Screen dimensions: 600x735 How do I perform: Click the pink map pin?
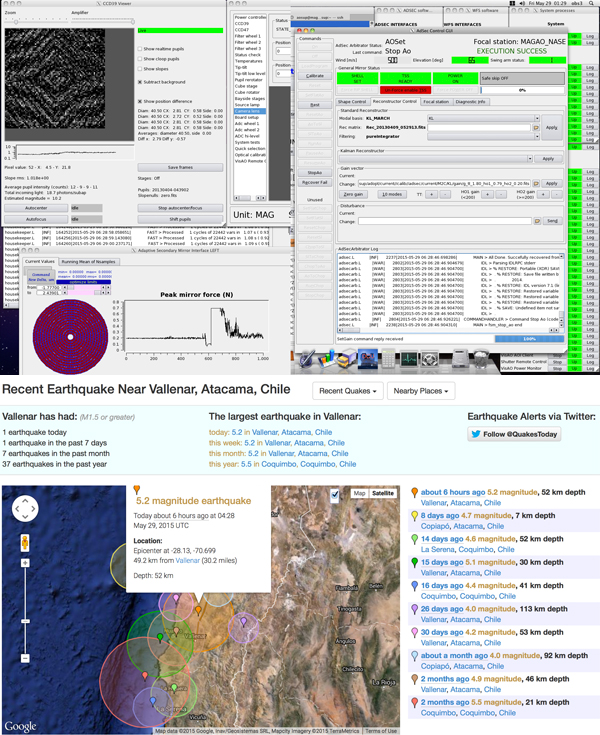click(x=176, y=598)
